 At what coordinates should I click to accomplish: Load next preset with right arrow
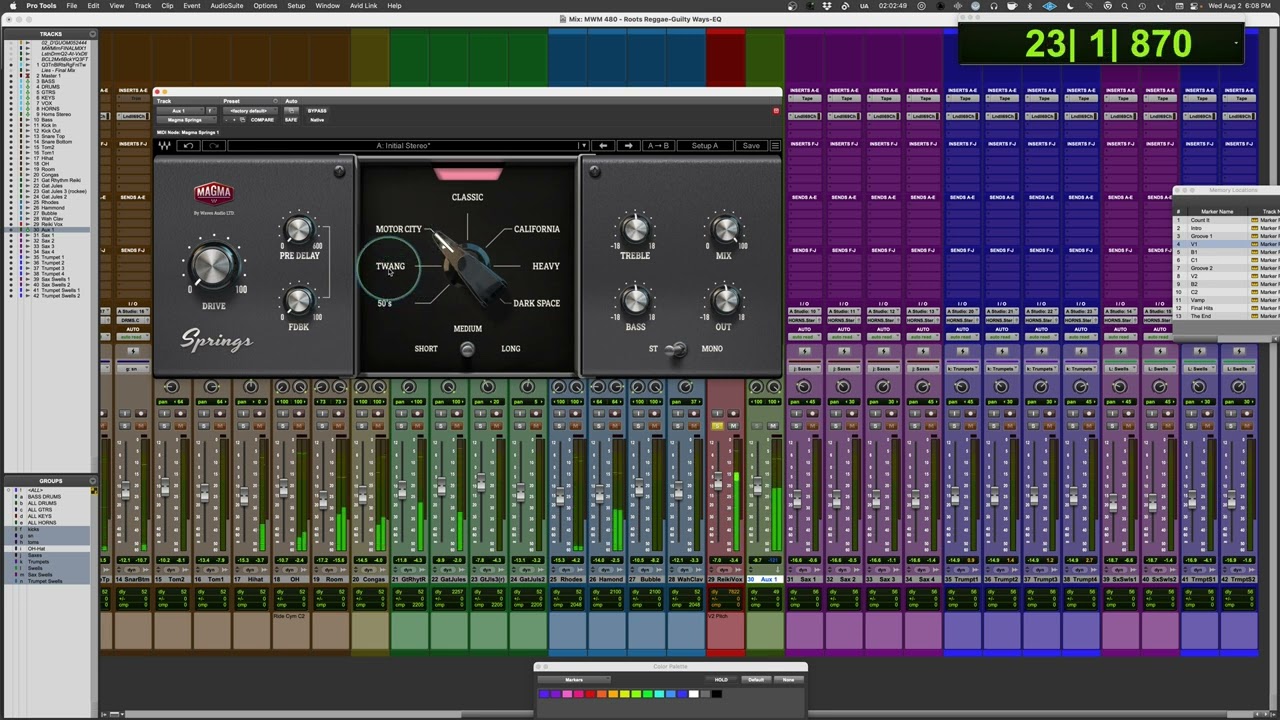pyautogui.click(x=628, y=146)
